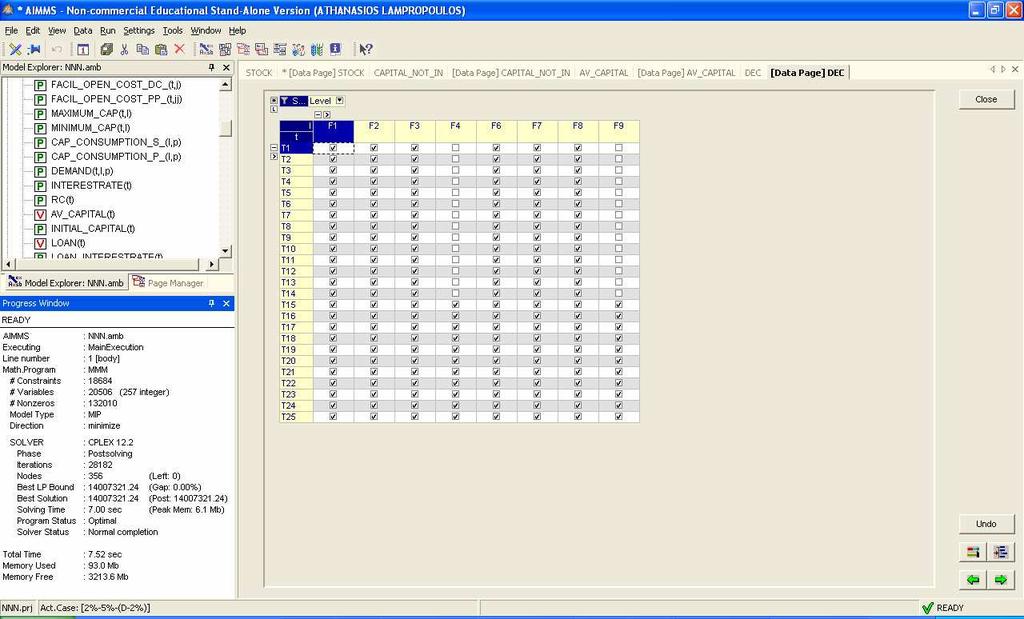Click the parameter icon beside MAXIMUM_CAP(t,l)
This screenshot has height=619, width=1024.
40,114
